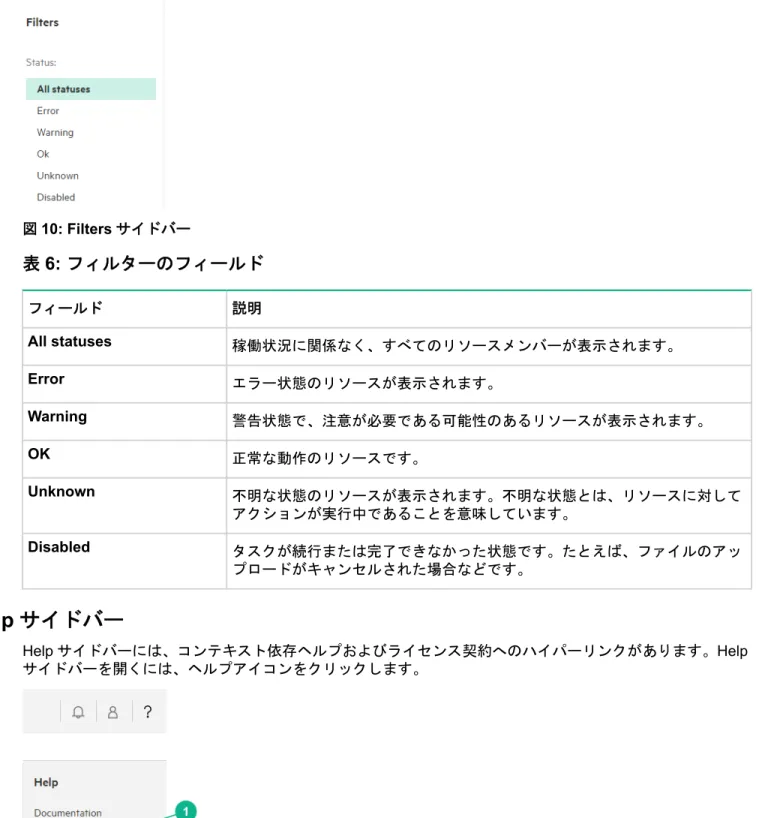Screen dimensions: 759x818
Task: Pick the Disabled status filter
Action: click(x=56, y=197)
